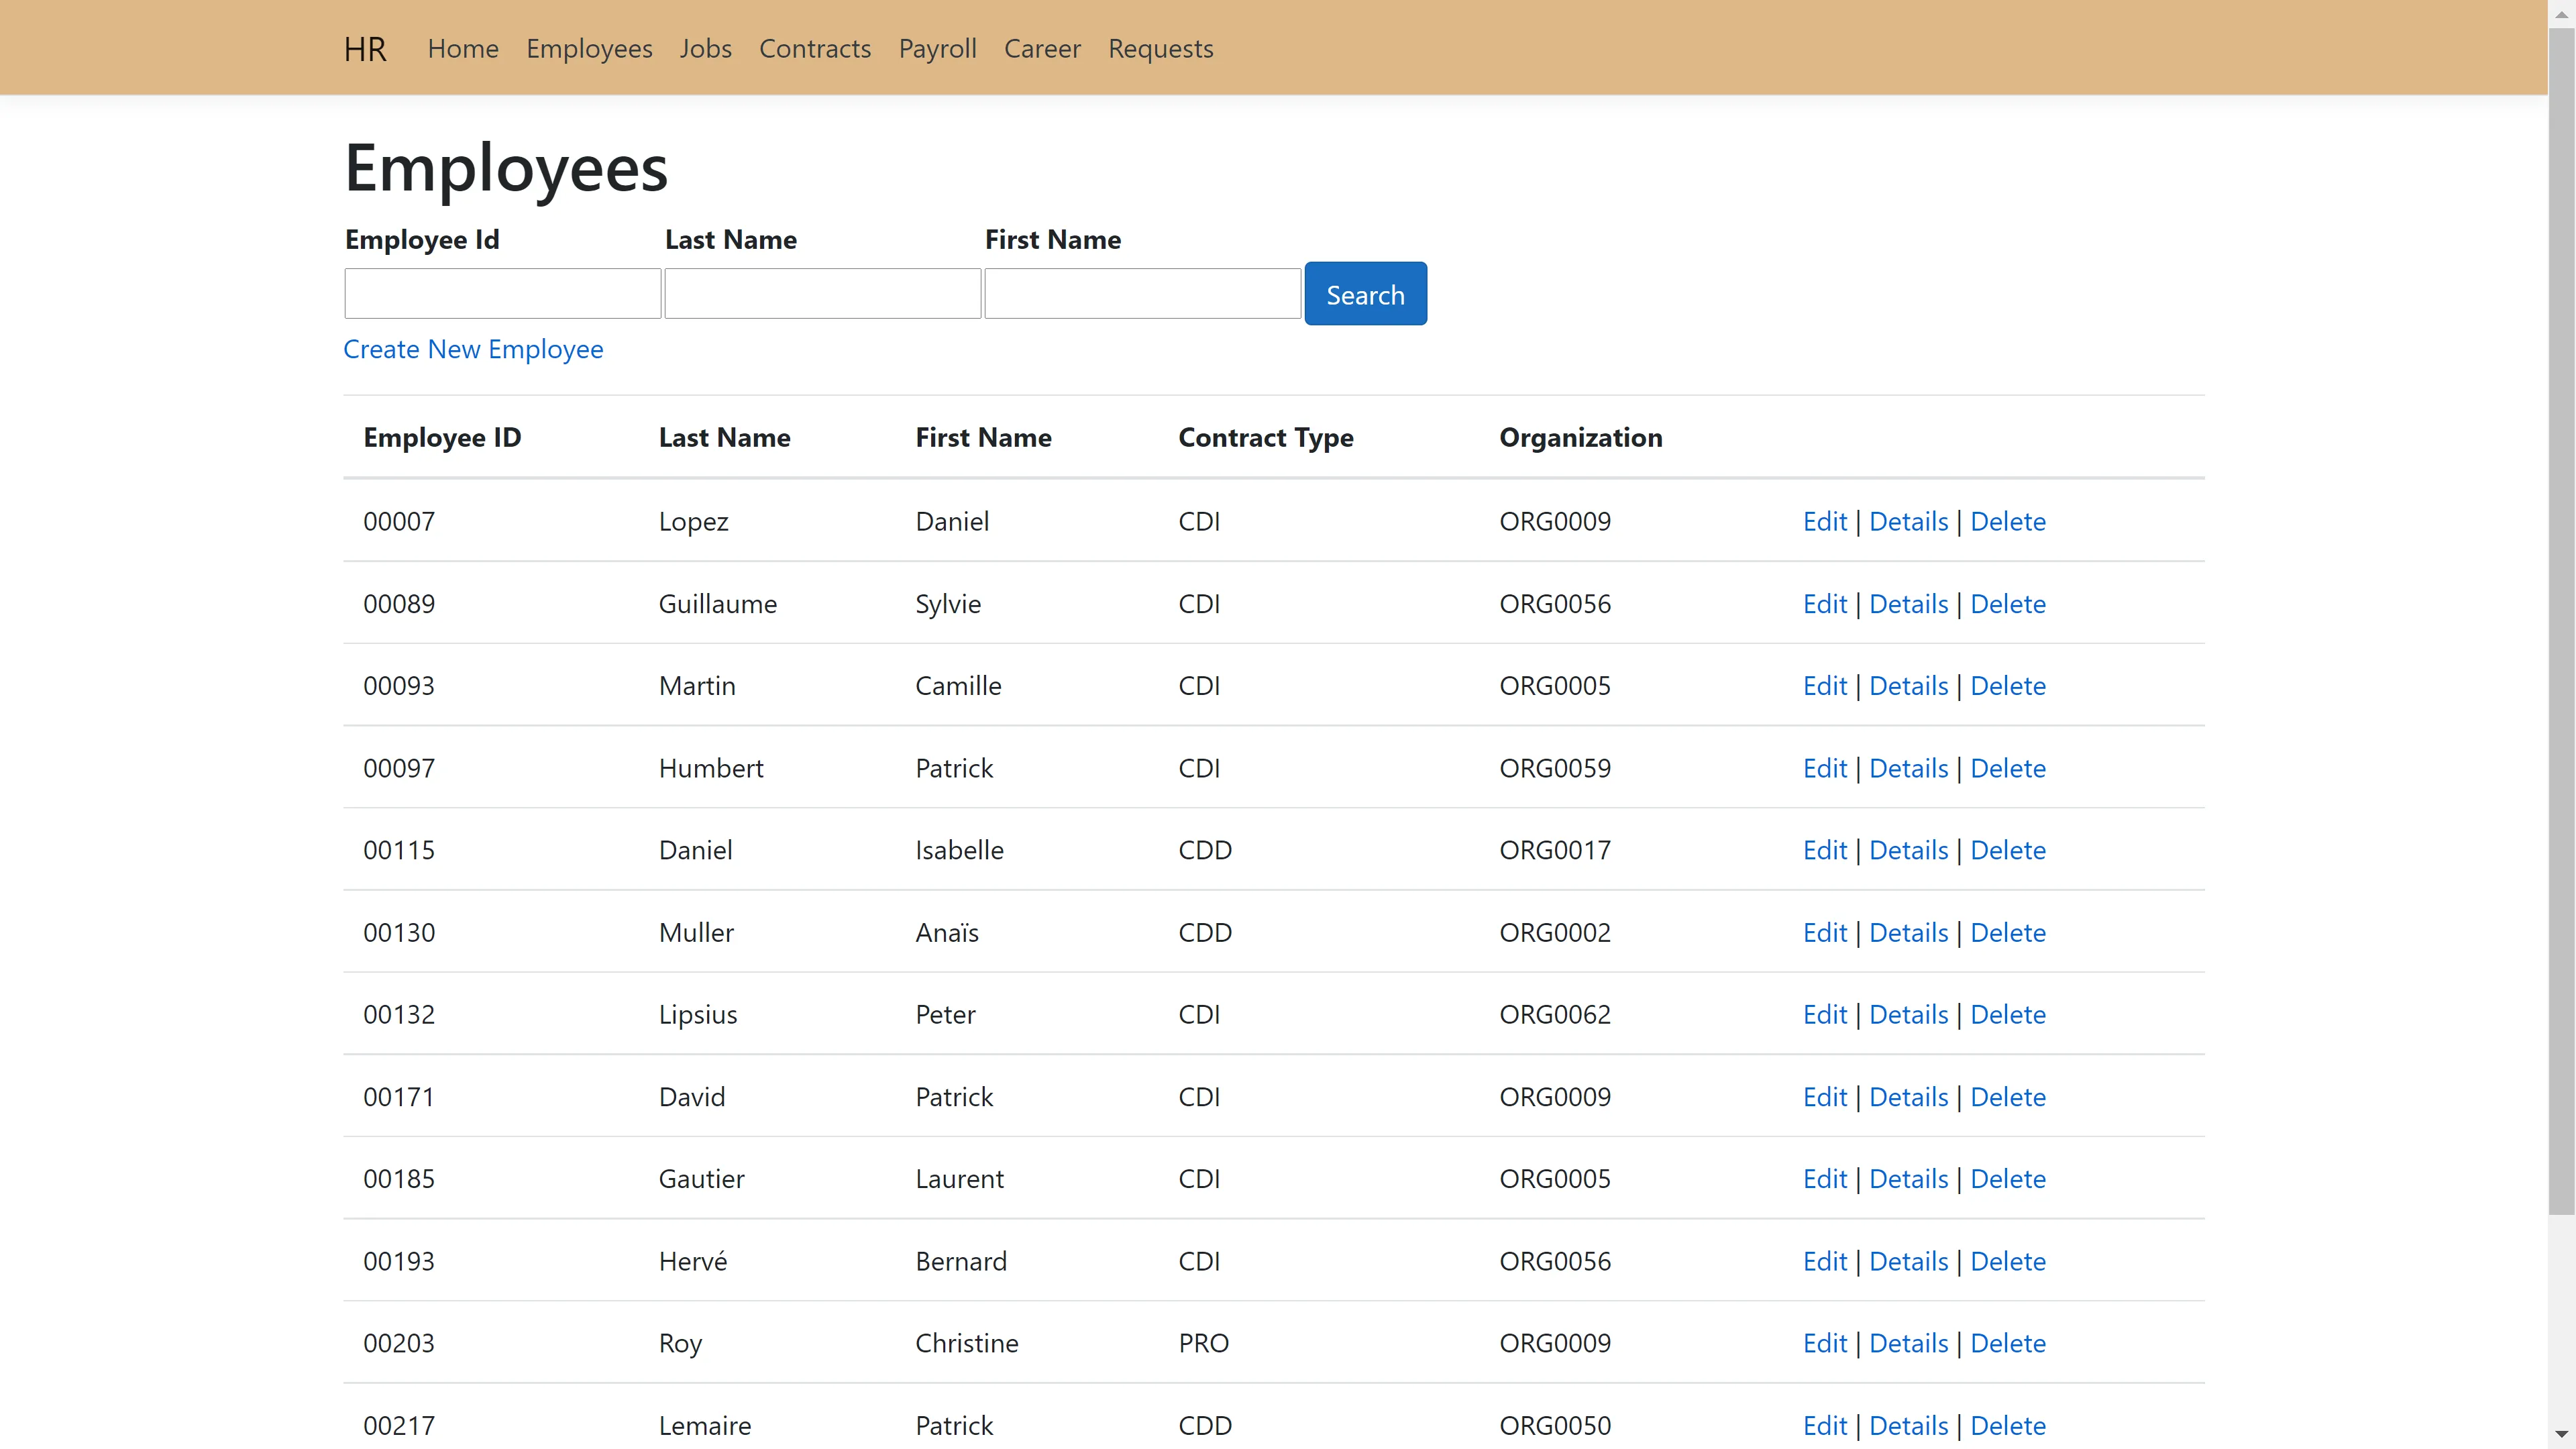
Task: Delete employee 00089 Guillaume
Action: (x=2007, y=604)
